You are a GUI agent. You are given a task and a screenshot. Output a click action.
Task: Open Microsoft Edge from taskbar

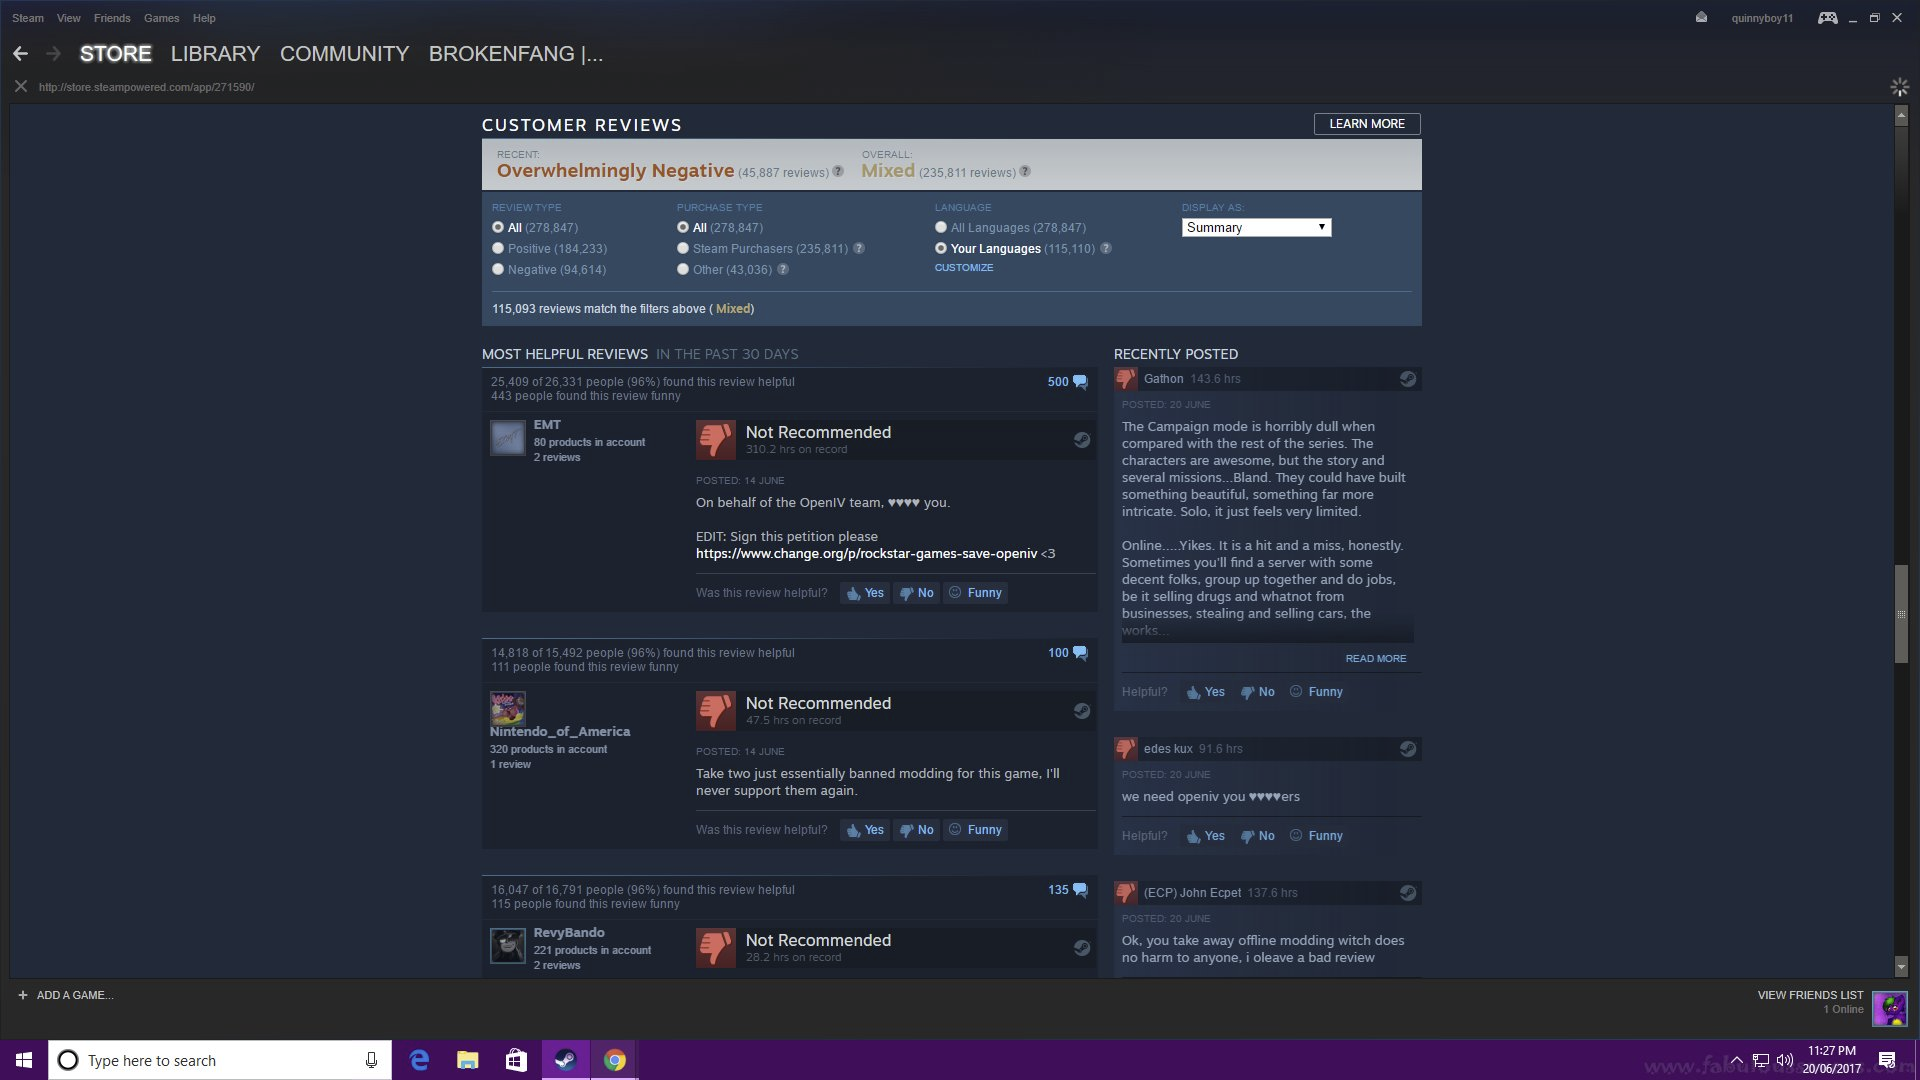pyautogui.click(x=419, y=1060)
